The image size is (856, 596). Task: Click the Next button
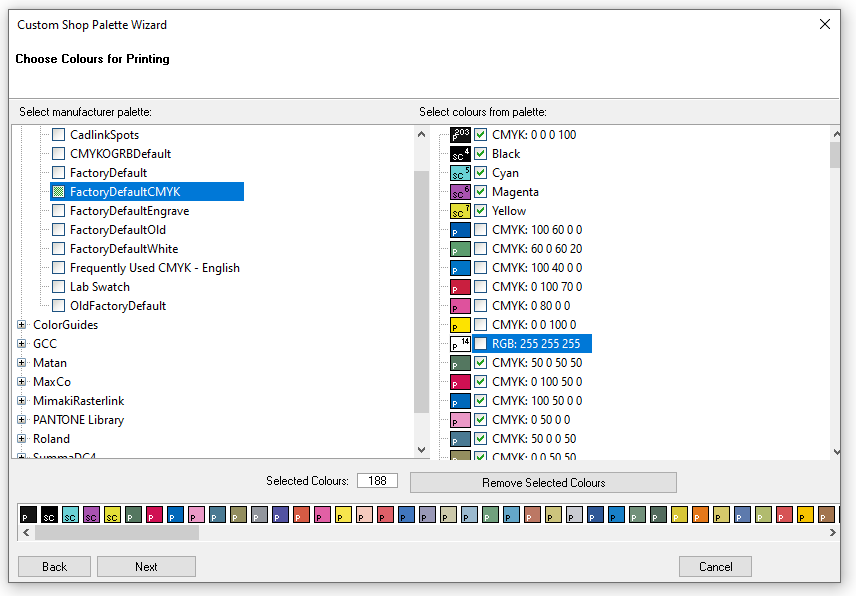[146, 567]
